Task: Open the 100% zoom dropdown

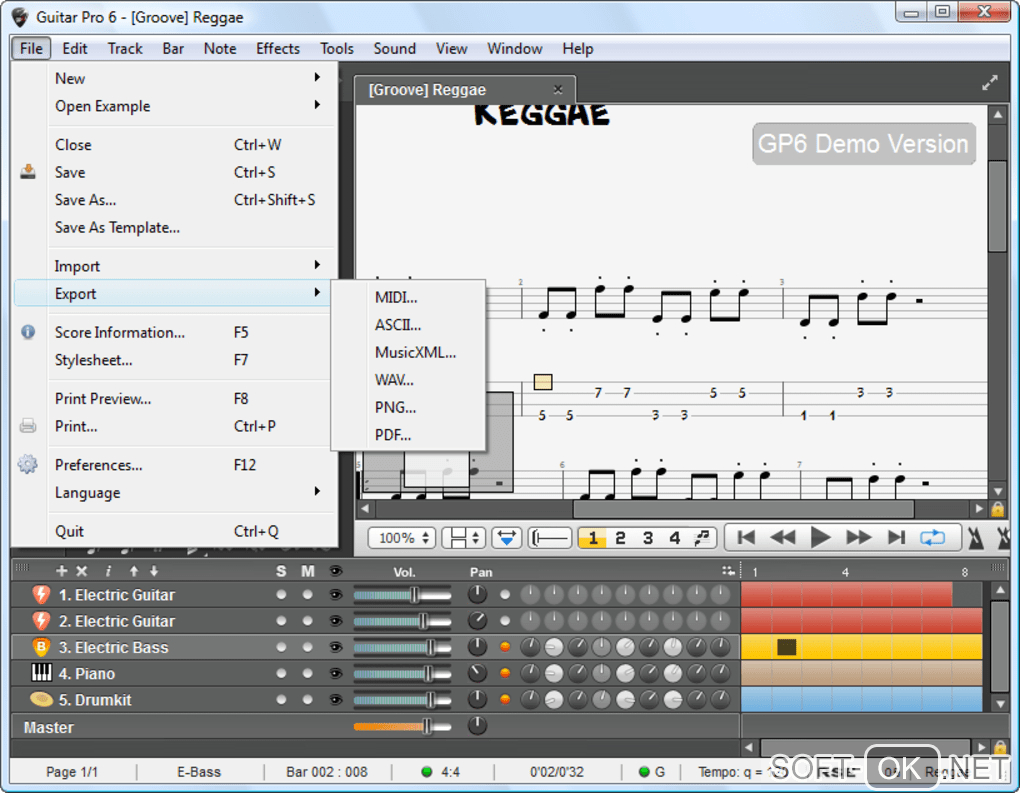Action: (401, 538)
